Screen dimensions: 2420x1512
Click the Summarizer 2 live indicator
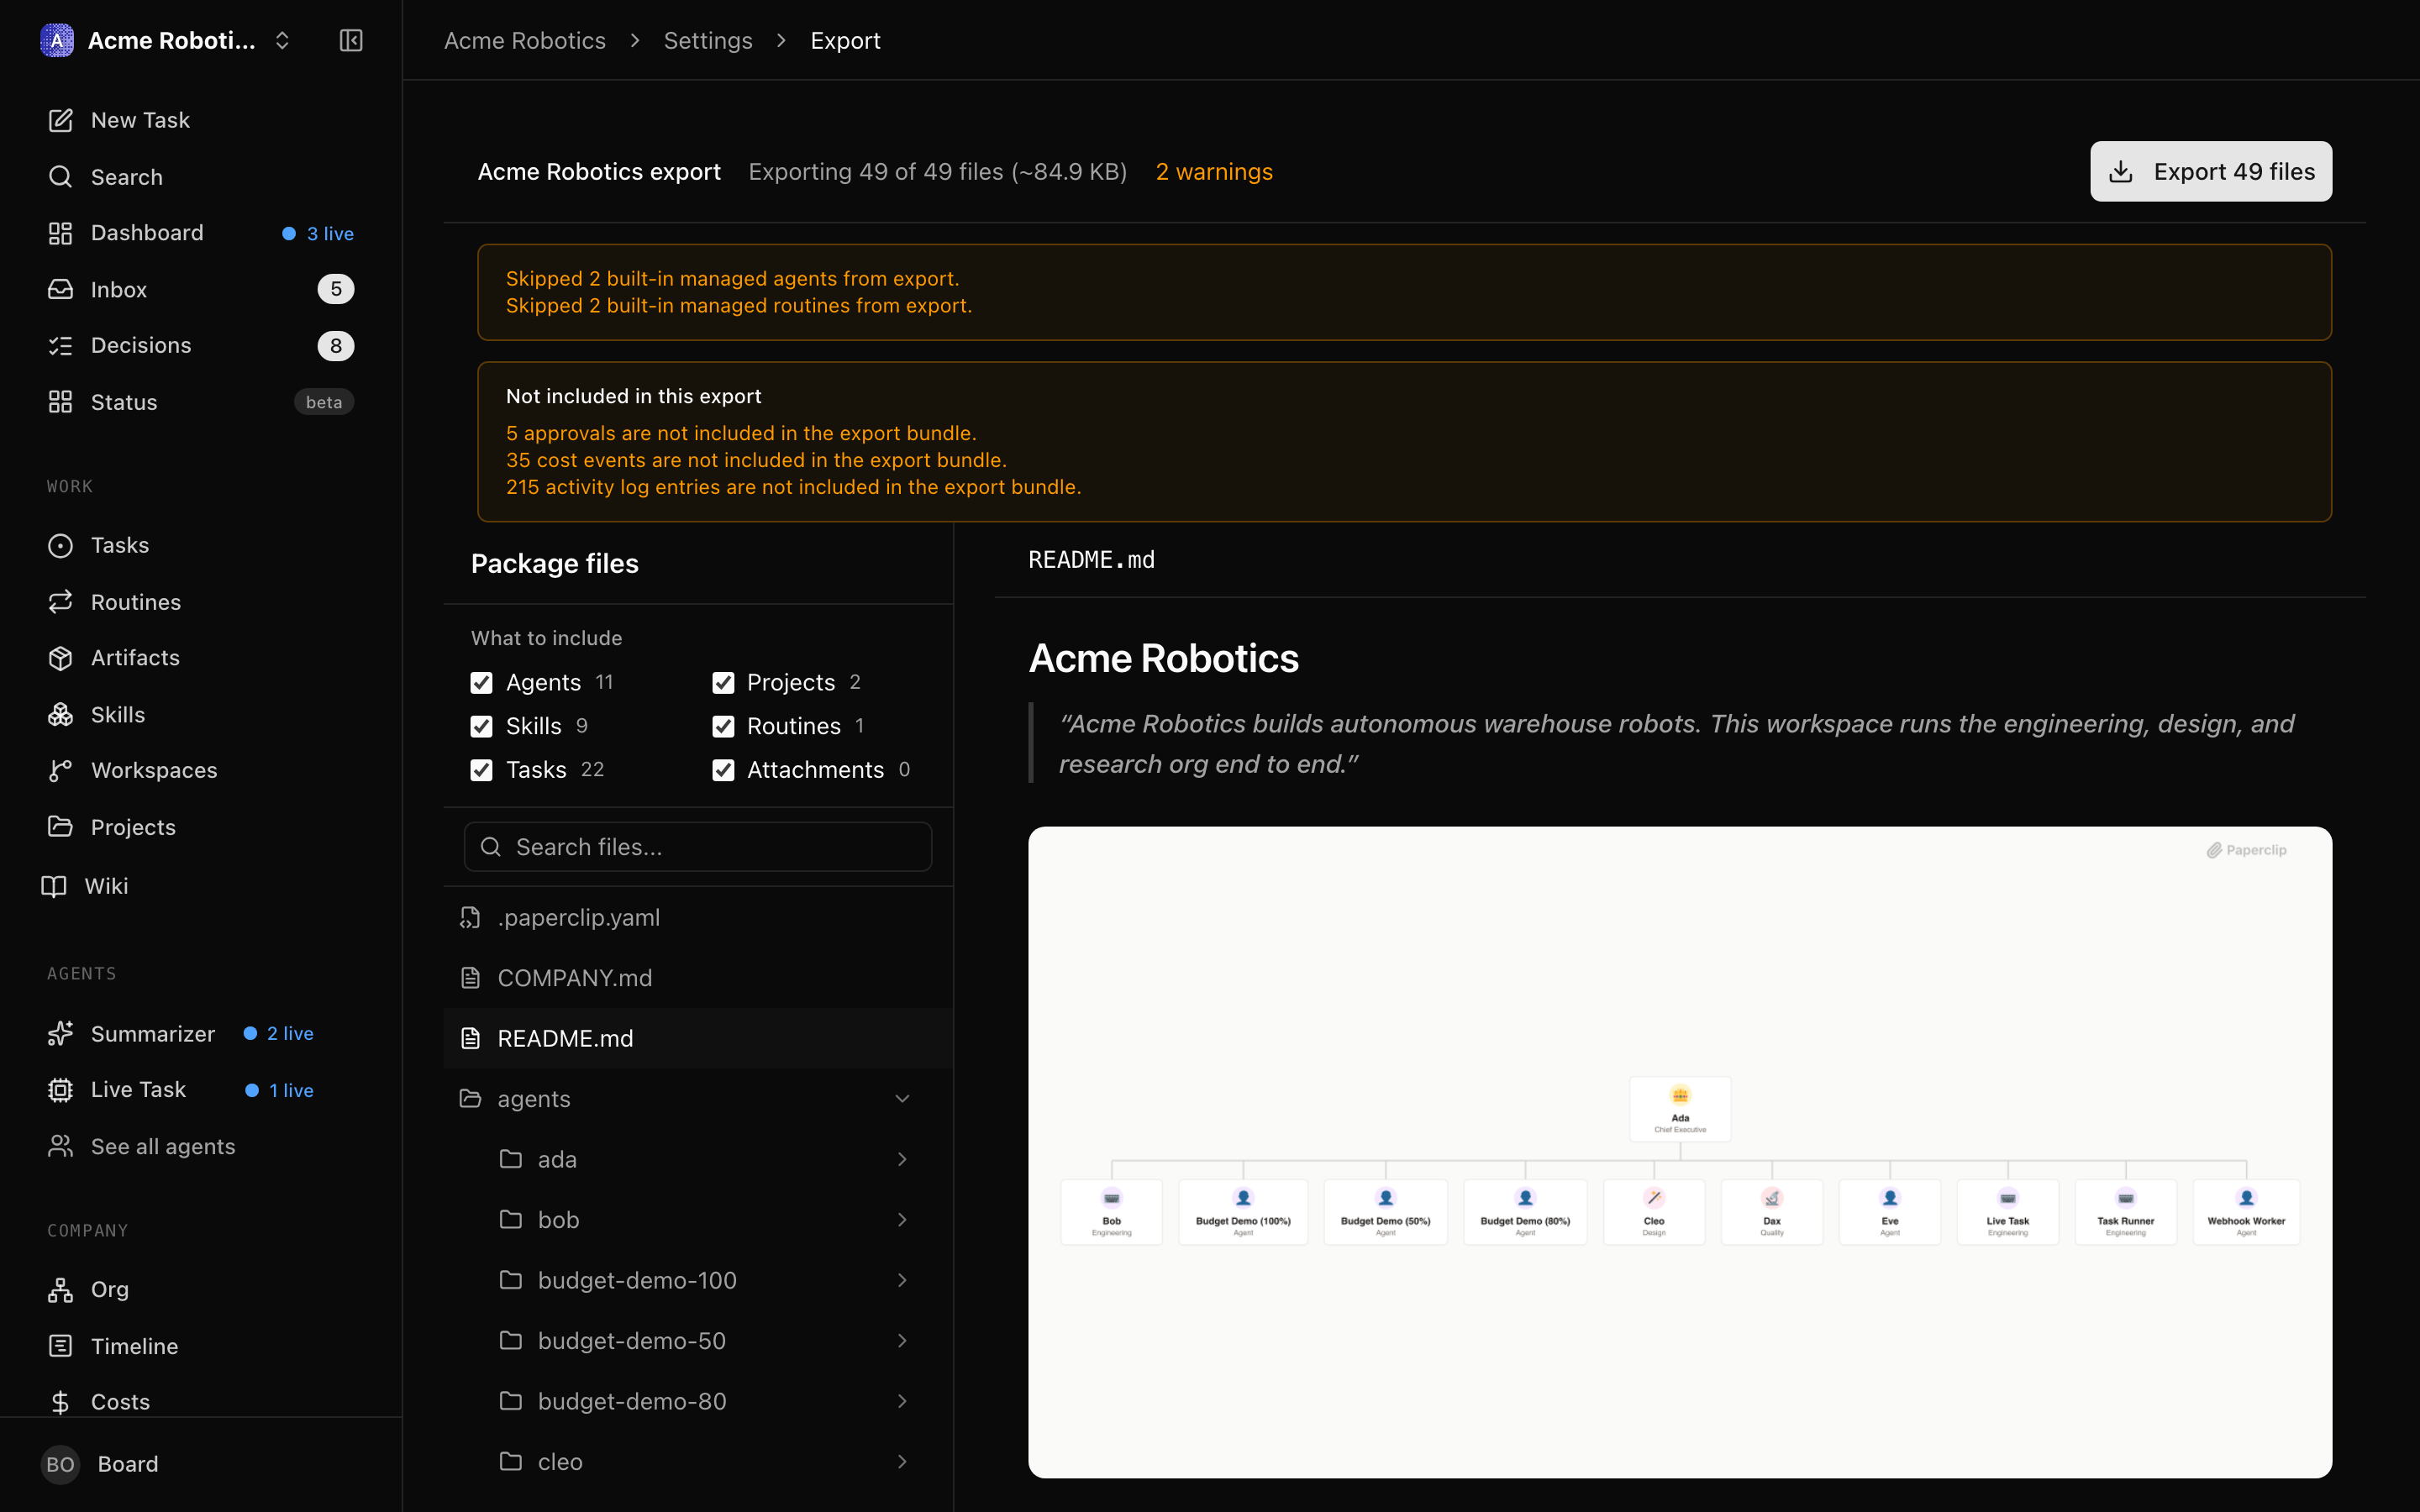coord(279,1033)
